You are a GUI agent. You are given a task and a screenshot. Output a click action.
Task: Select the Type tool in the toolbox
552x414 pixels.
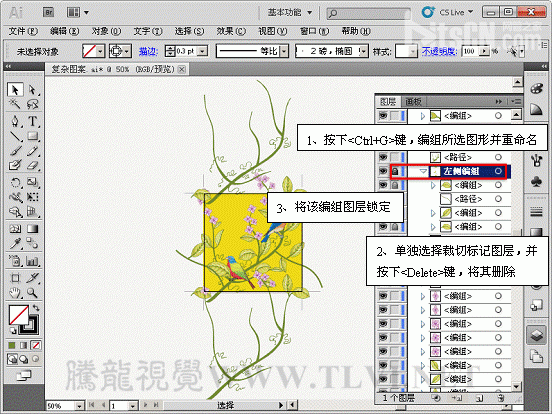pyautogui.click(x=32, y=121)
